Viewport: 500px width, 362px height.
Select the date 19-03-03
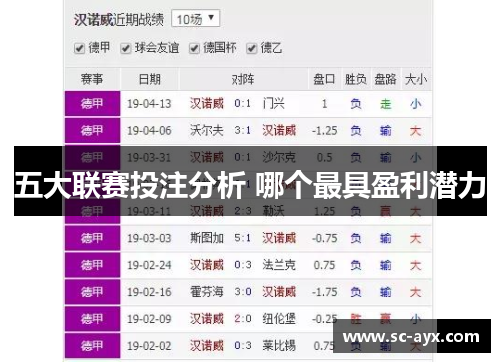click(x=149, y=238)
